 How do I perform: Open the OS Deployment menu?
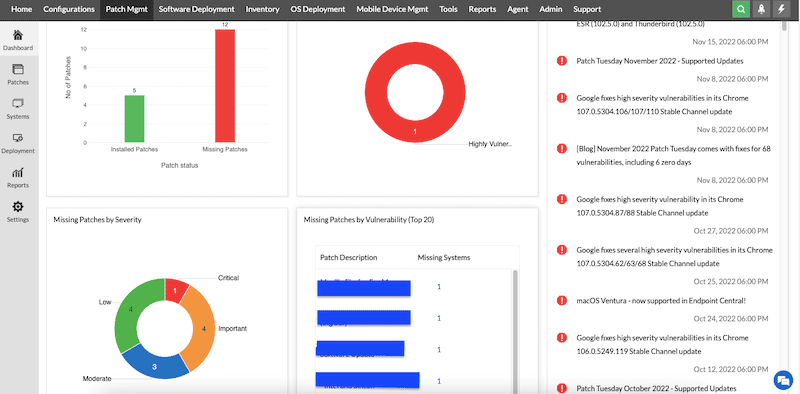(x=318, y=9)
